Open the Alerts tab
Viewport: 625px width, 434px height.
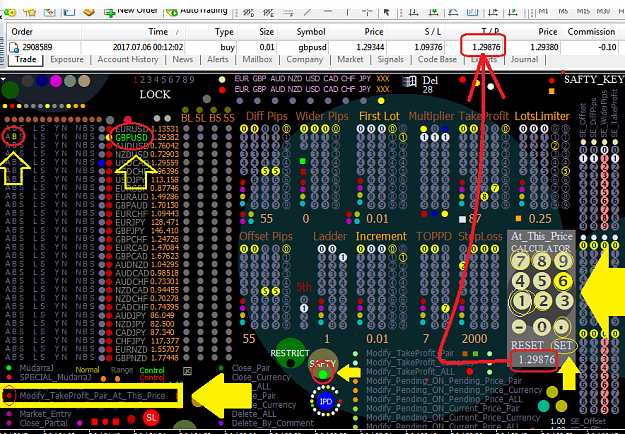coord(218,59)
